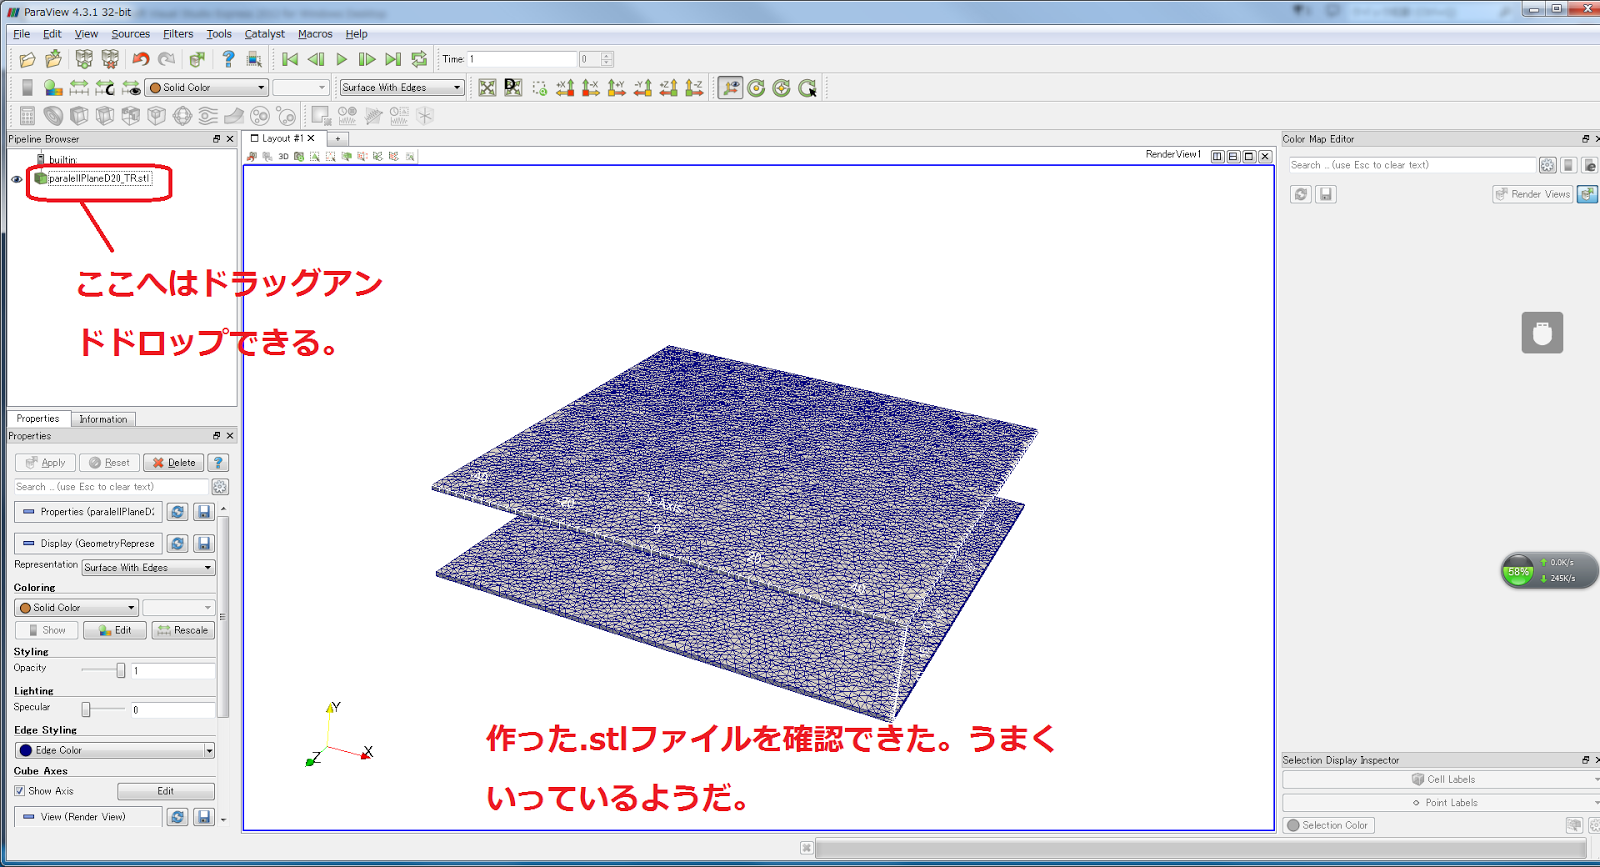
Task: Open the File menu
Action: [21, 34]
